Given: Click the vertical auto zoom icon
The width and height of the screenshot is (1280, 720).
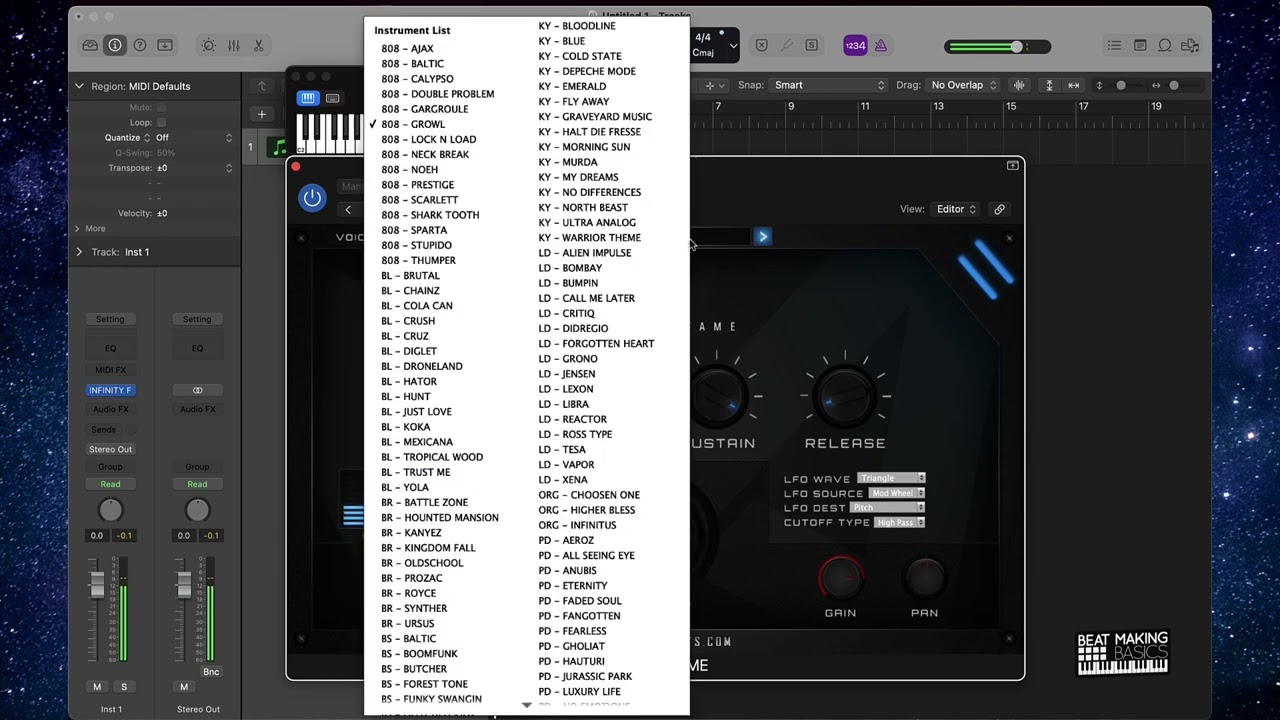Looking at the screenshot, I should 1049,85.
